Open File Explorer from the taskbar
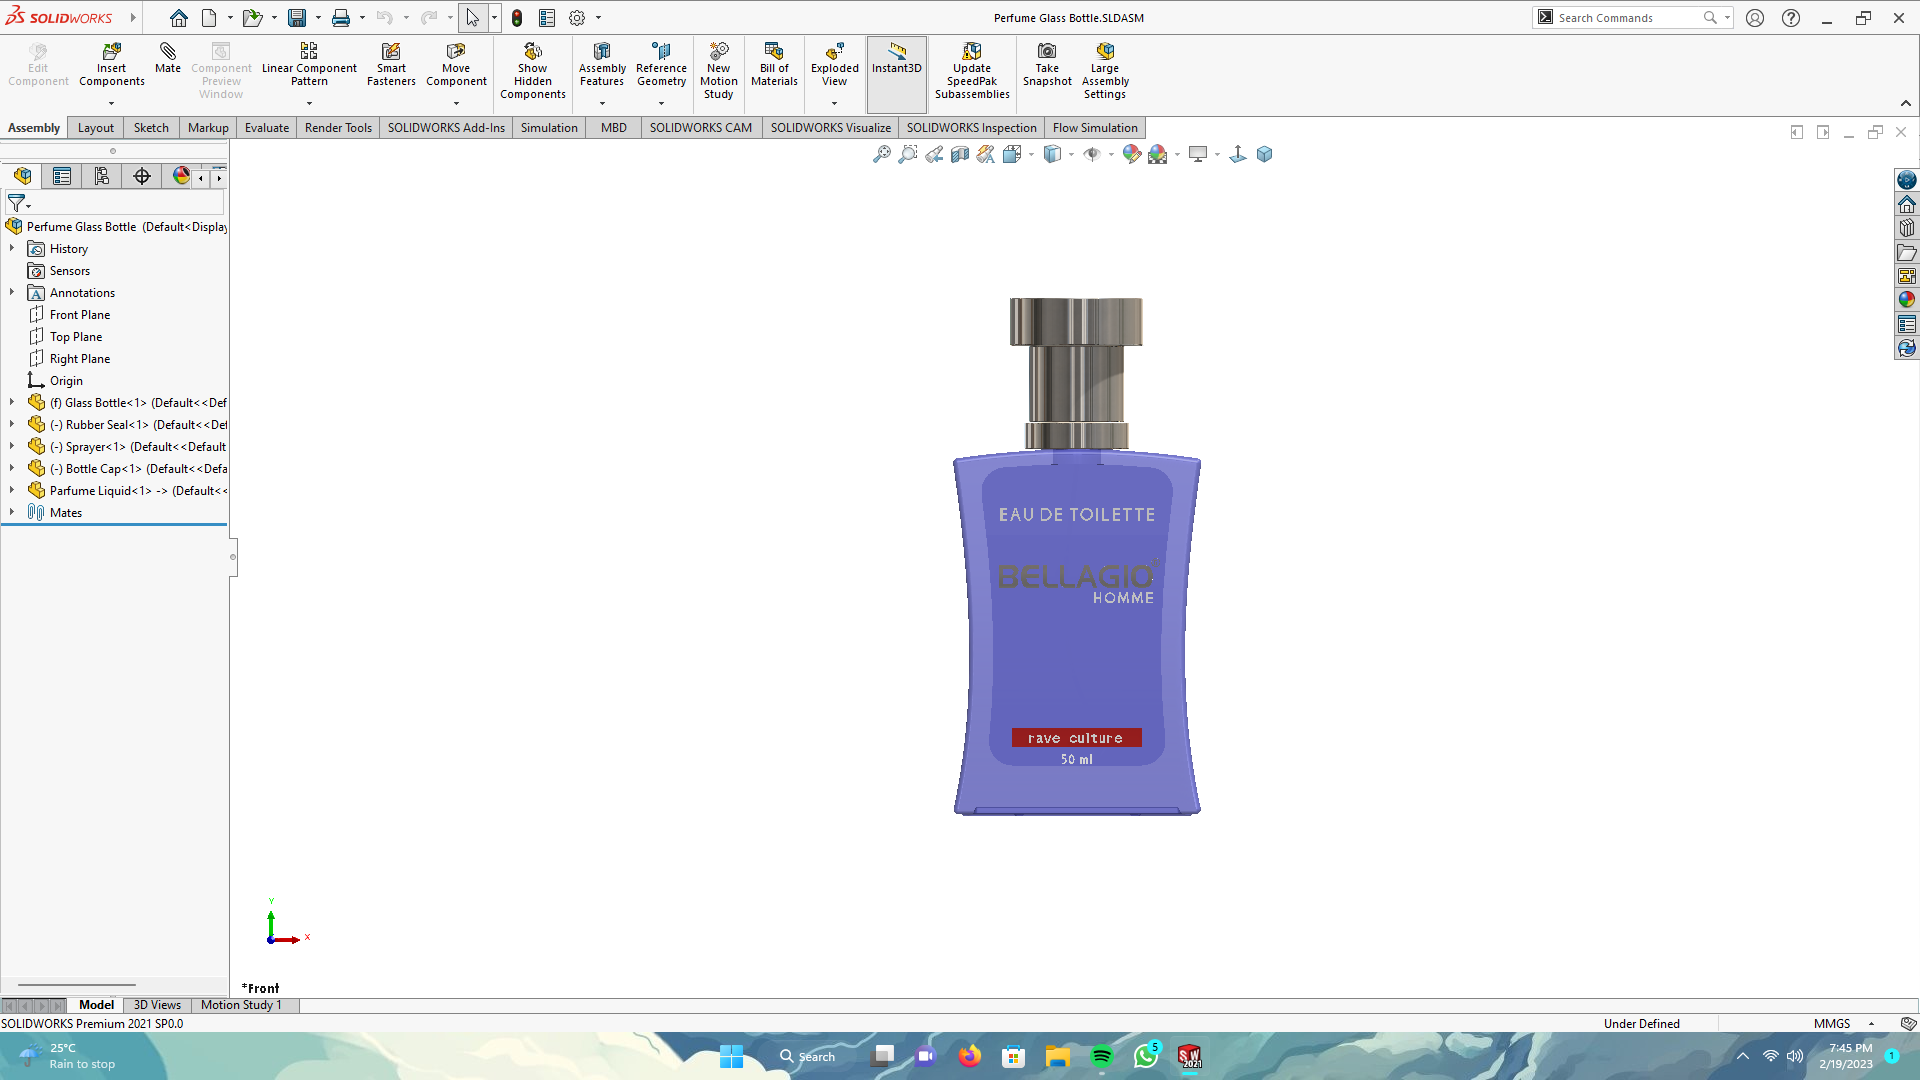Image resolution: width=1920 pixels, height=1080 pixels. (x=1057, y=1057)
